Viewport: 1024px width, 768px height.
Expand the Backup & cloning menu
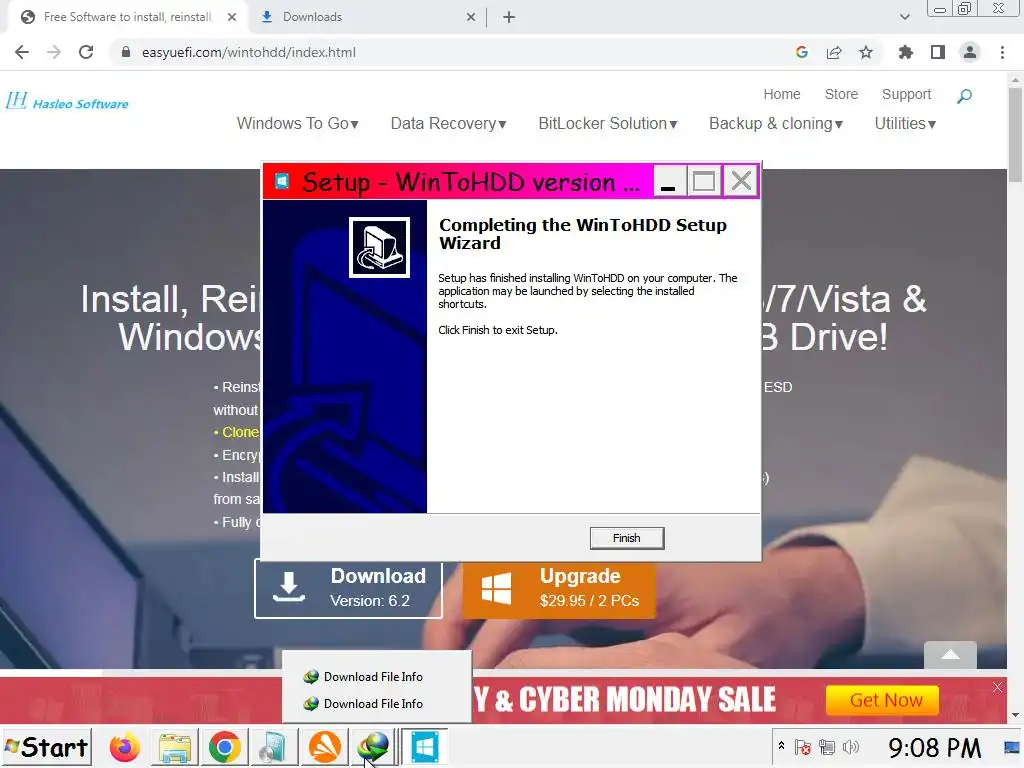[776, 123]
